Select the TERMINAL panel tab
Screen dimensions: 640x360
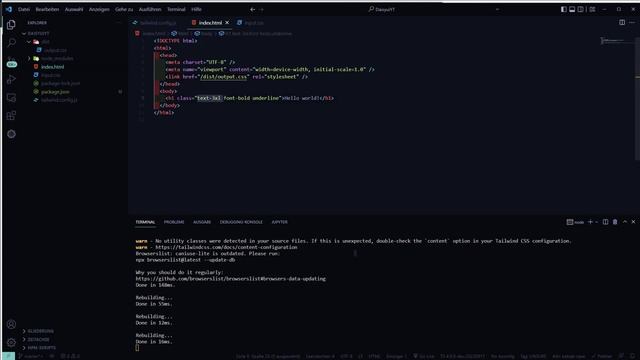coord(145,222)
